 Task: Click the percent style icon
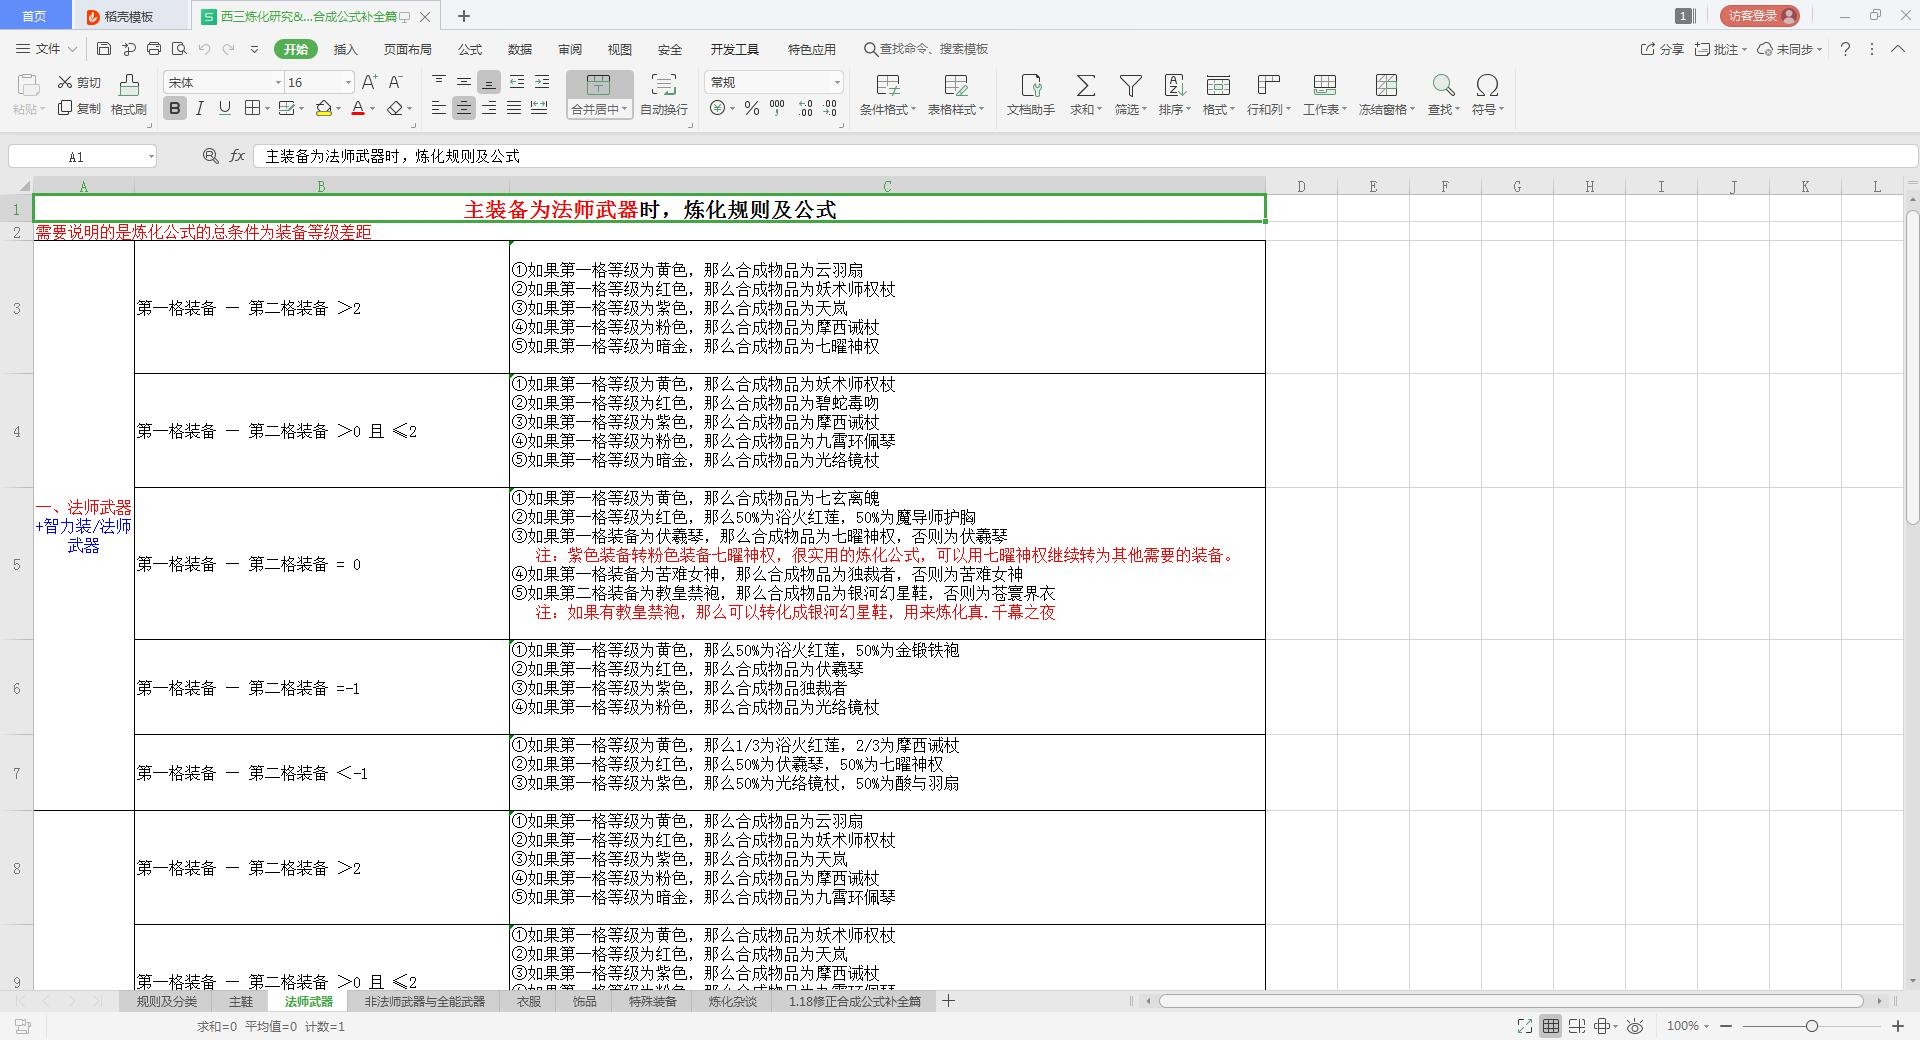click(751, 108)
